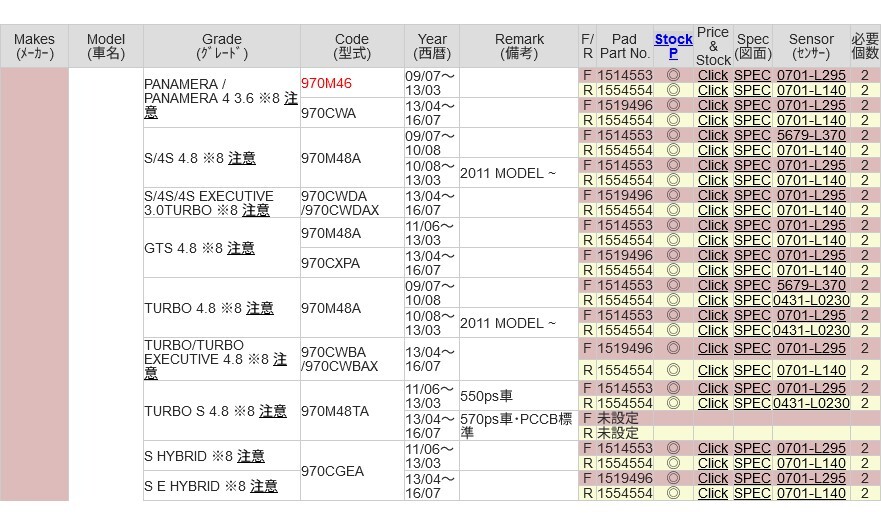Open SPEC in 970CWBA rear pad row
This screenshot has width=881, height=524.
(x=752, y=370)
